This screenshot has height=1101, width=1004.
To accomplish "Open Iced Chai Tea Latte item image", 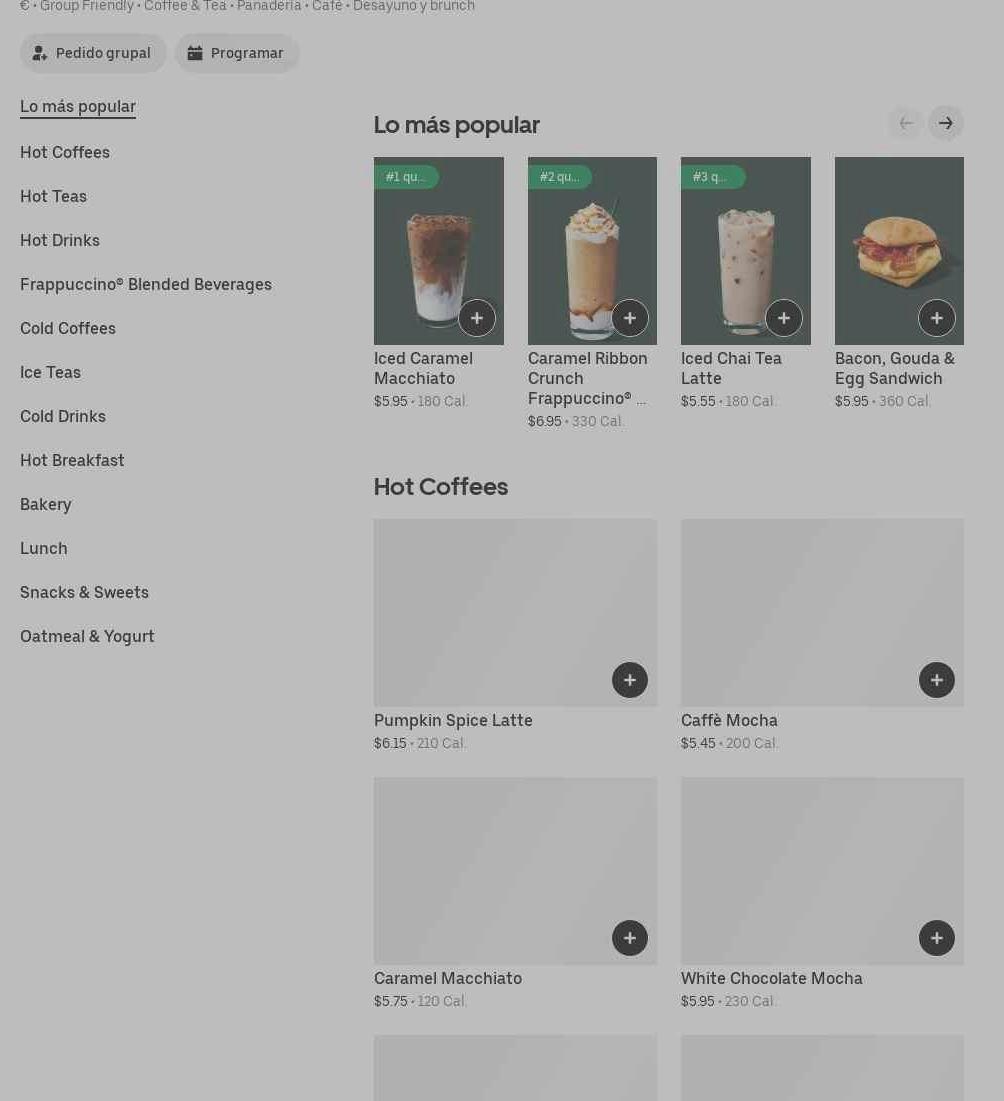I will (746, 251).
